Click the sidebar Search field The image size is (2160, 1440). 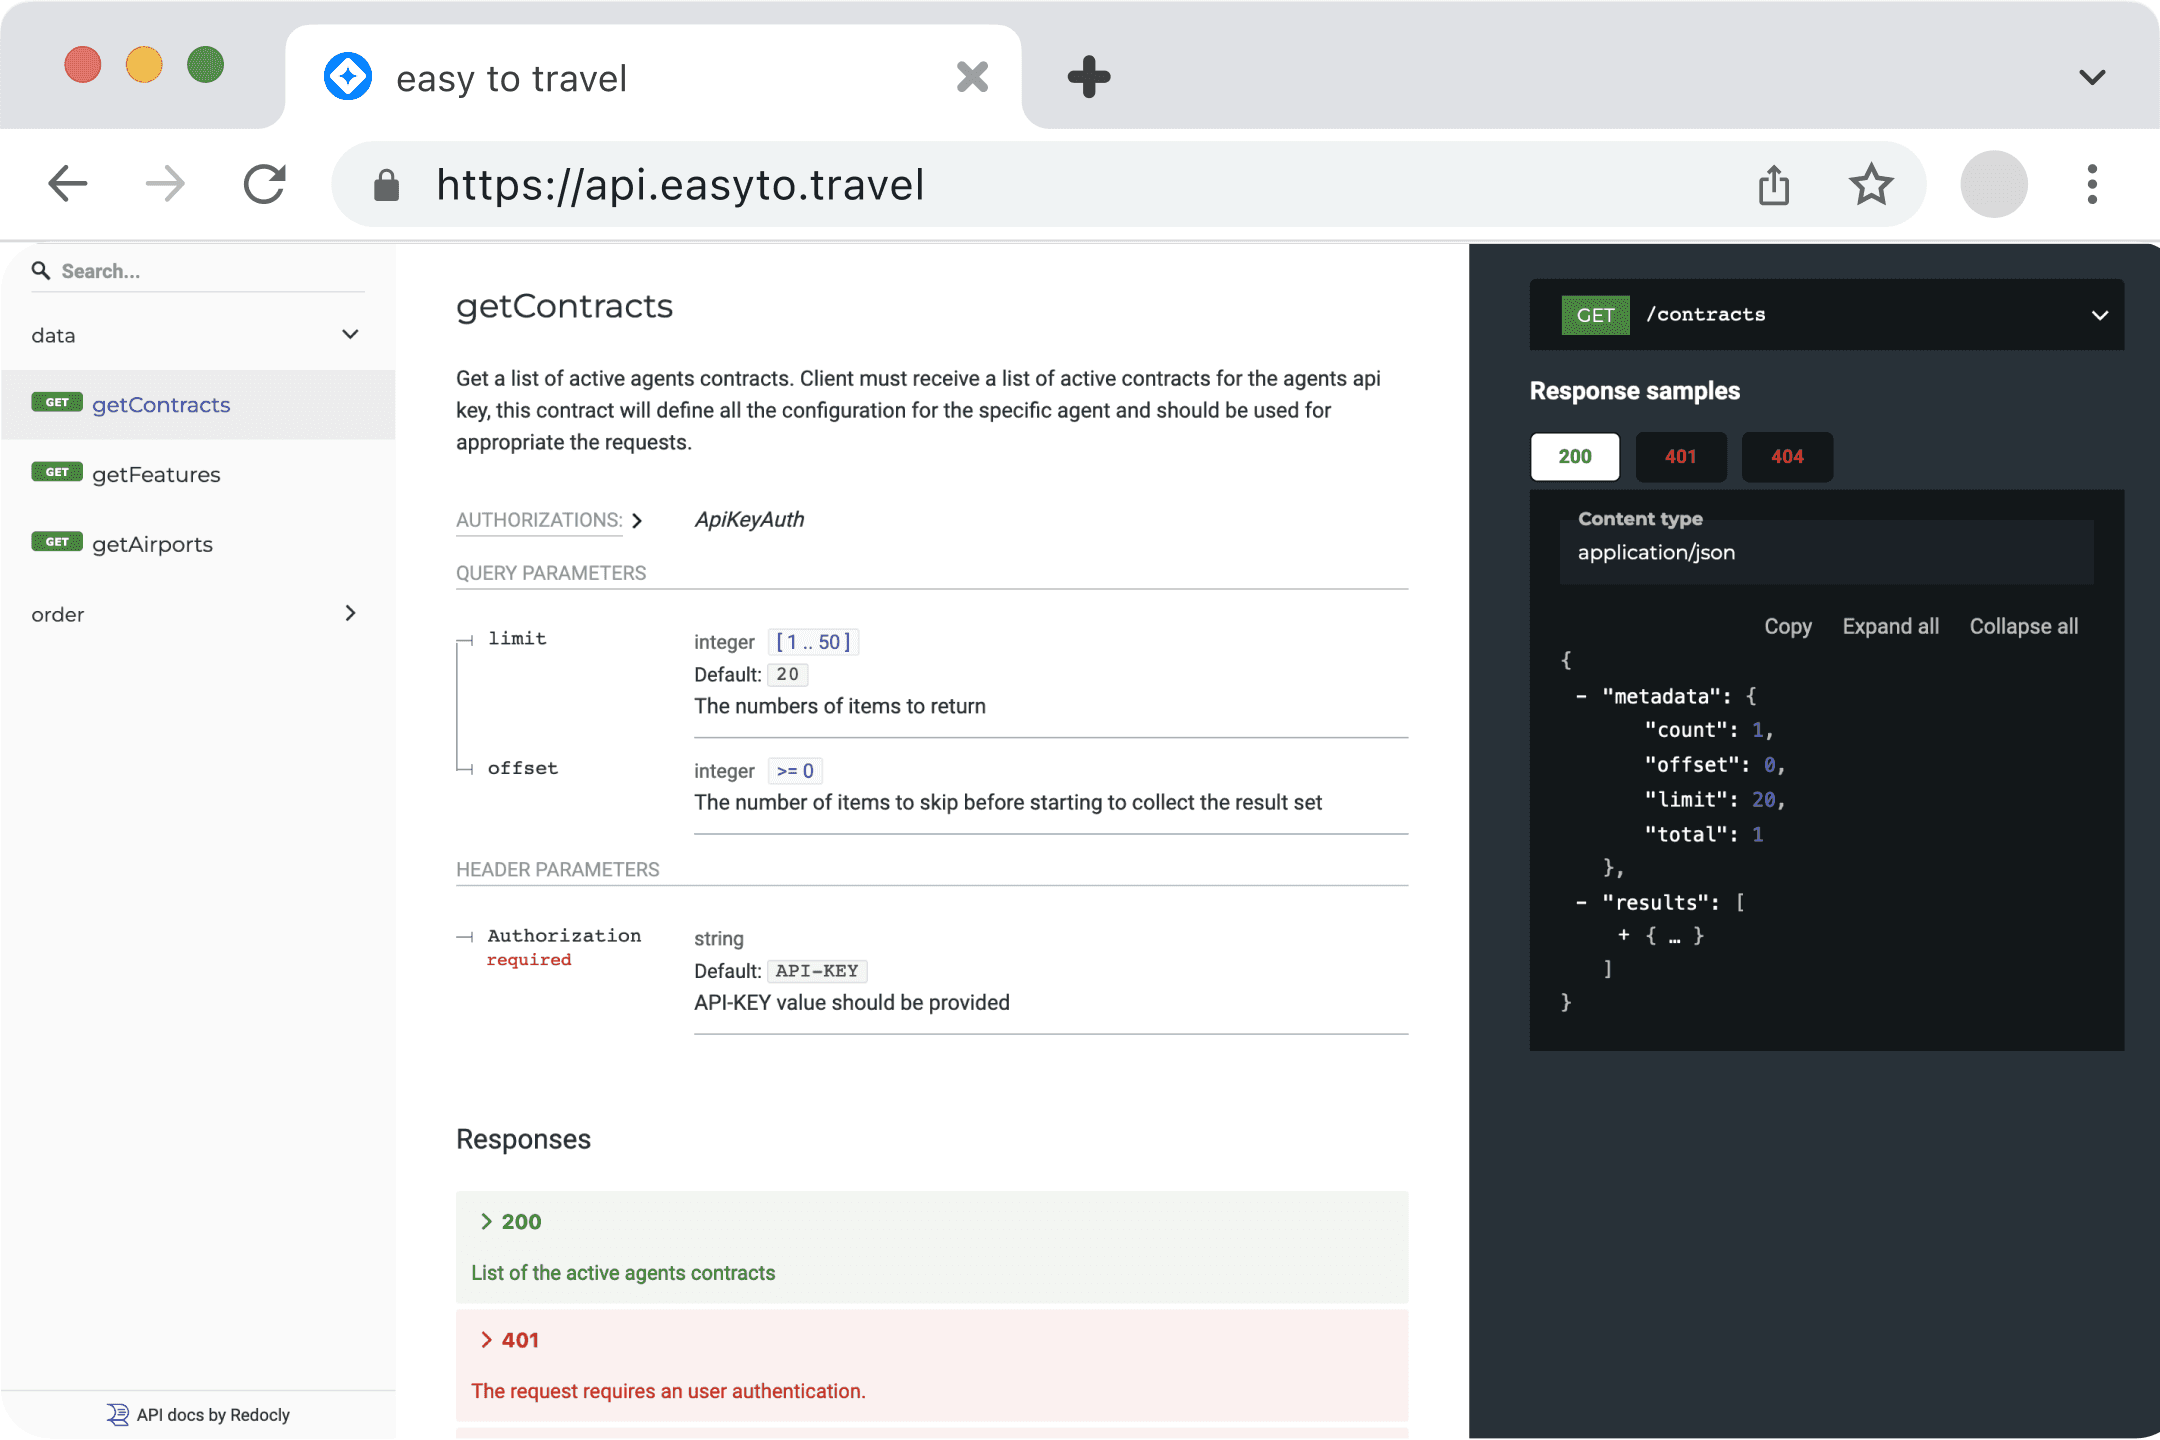pyautogui.click(x=200, y=271)
